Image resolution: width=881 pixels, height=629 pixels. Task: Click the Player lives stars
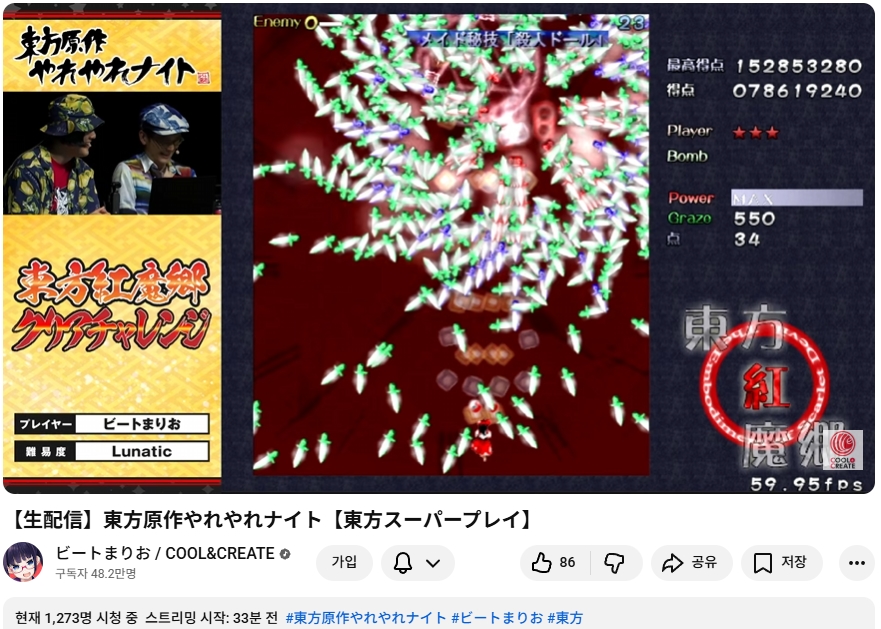(x=756, y=133)
